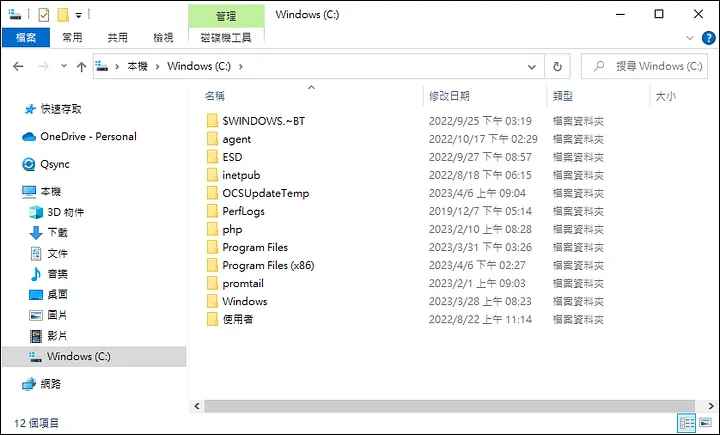
Task: Sort by the 類型 column header
Action: [562, 96]
